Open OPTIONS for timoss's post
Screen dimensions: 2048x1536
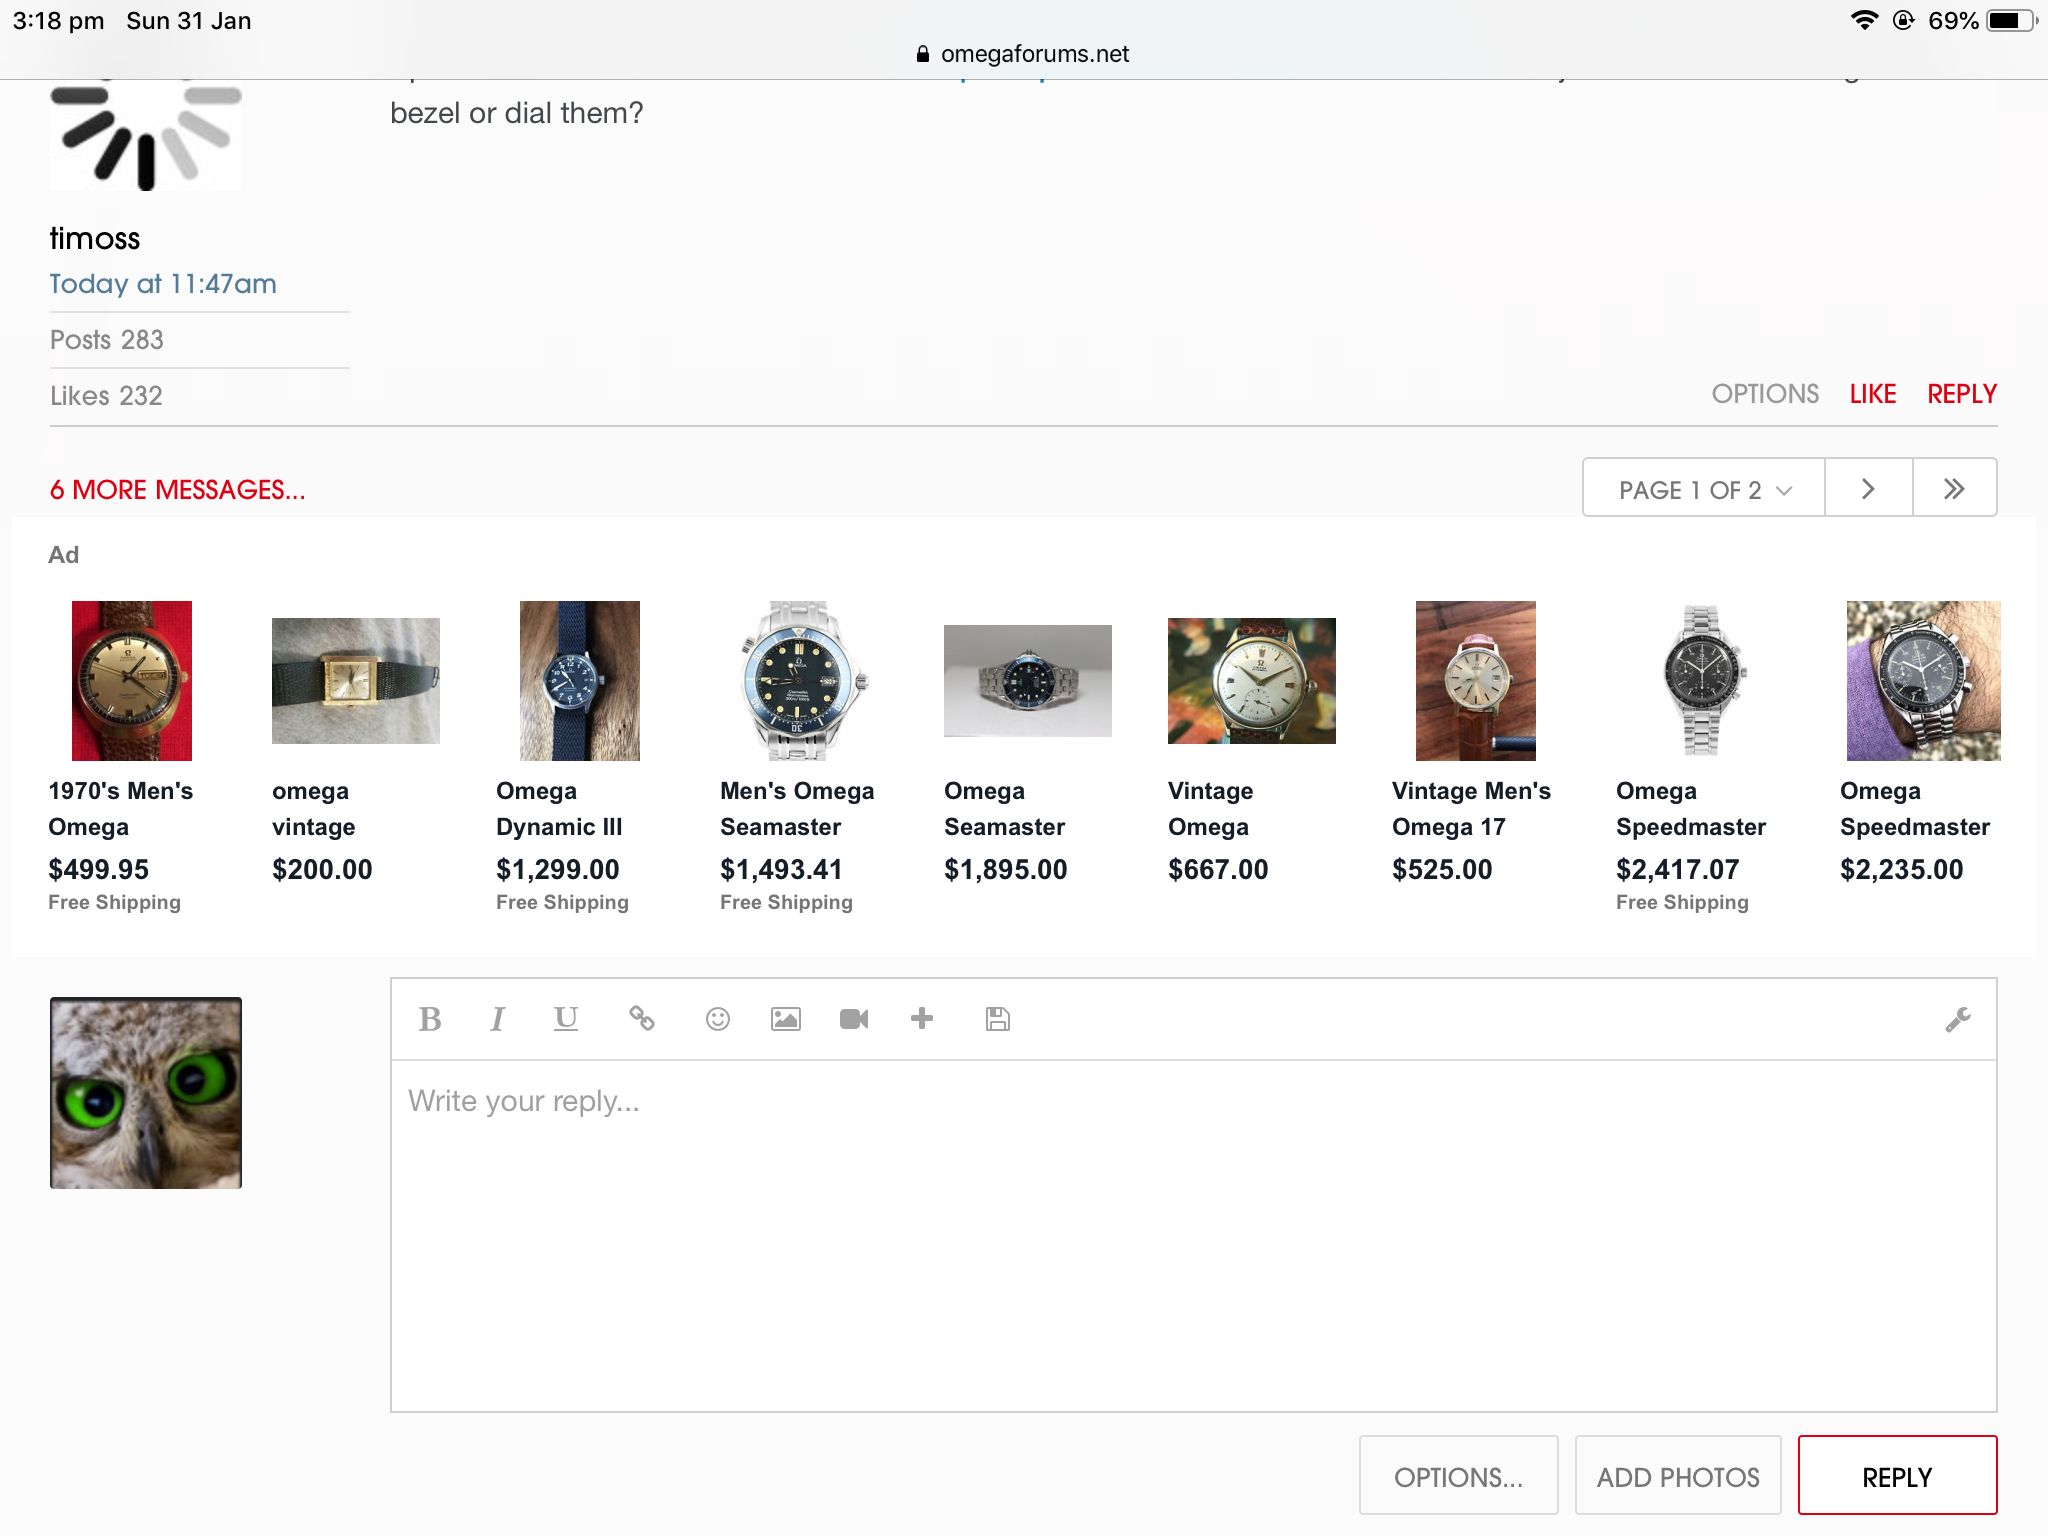[1765, 394]
